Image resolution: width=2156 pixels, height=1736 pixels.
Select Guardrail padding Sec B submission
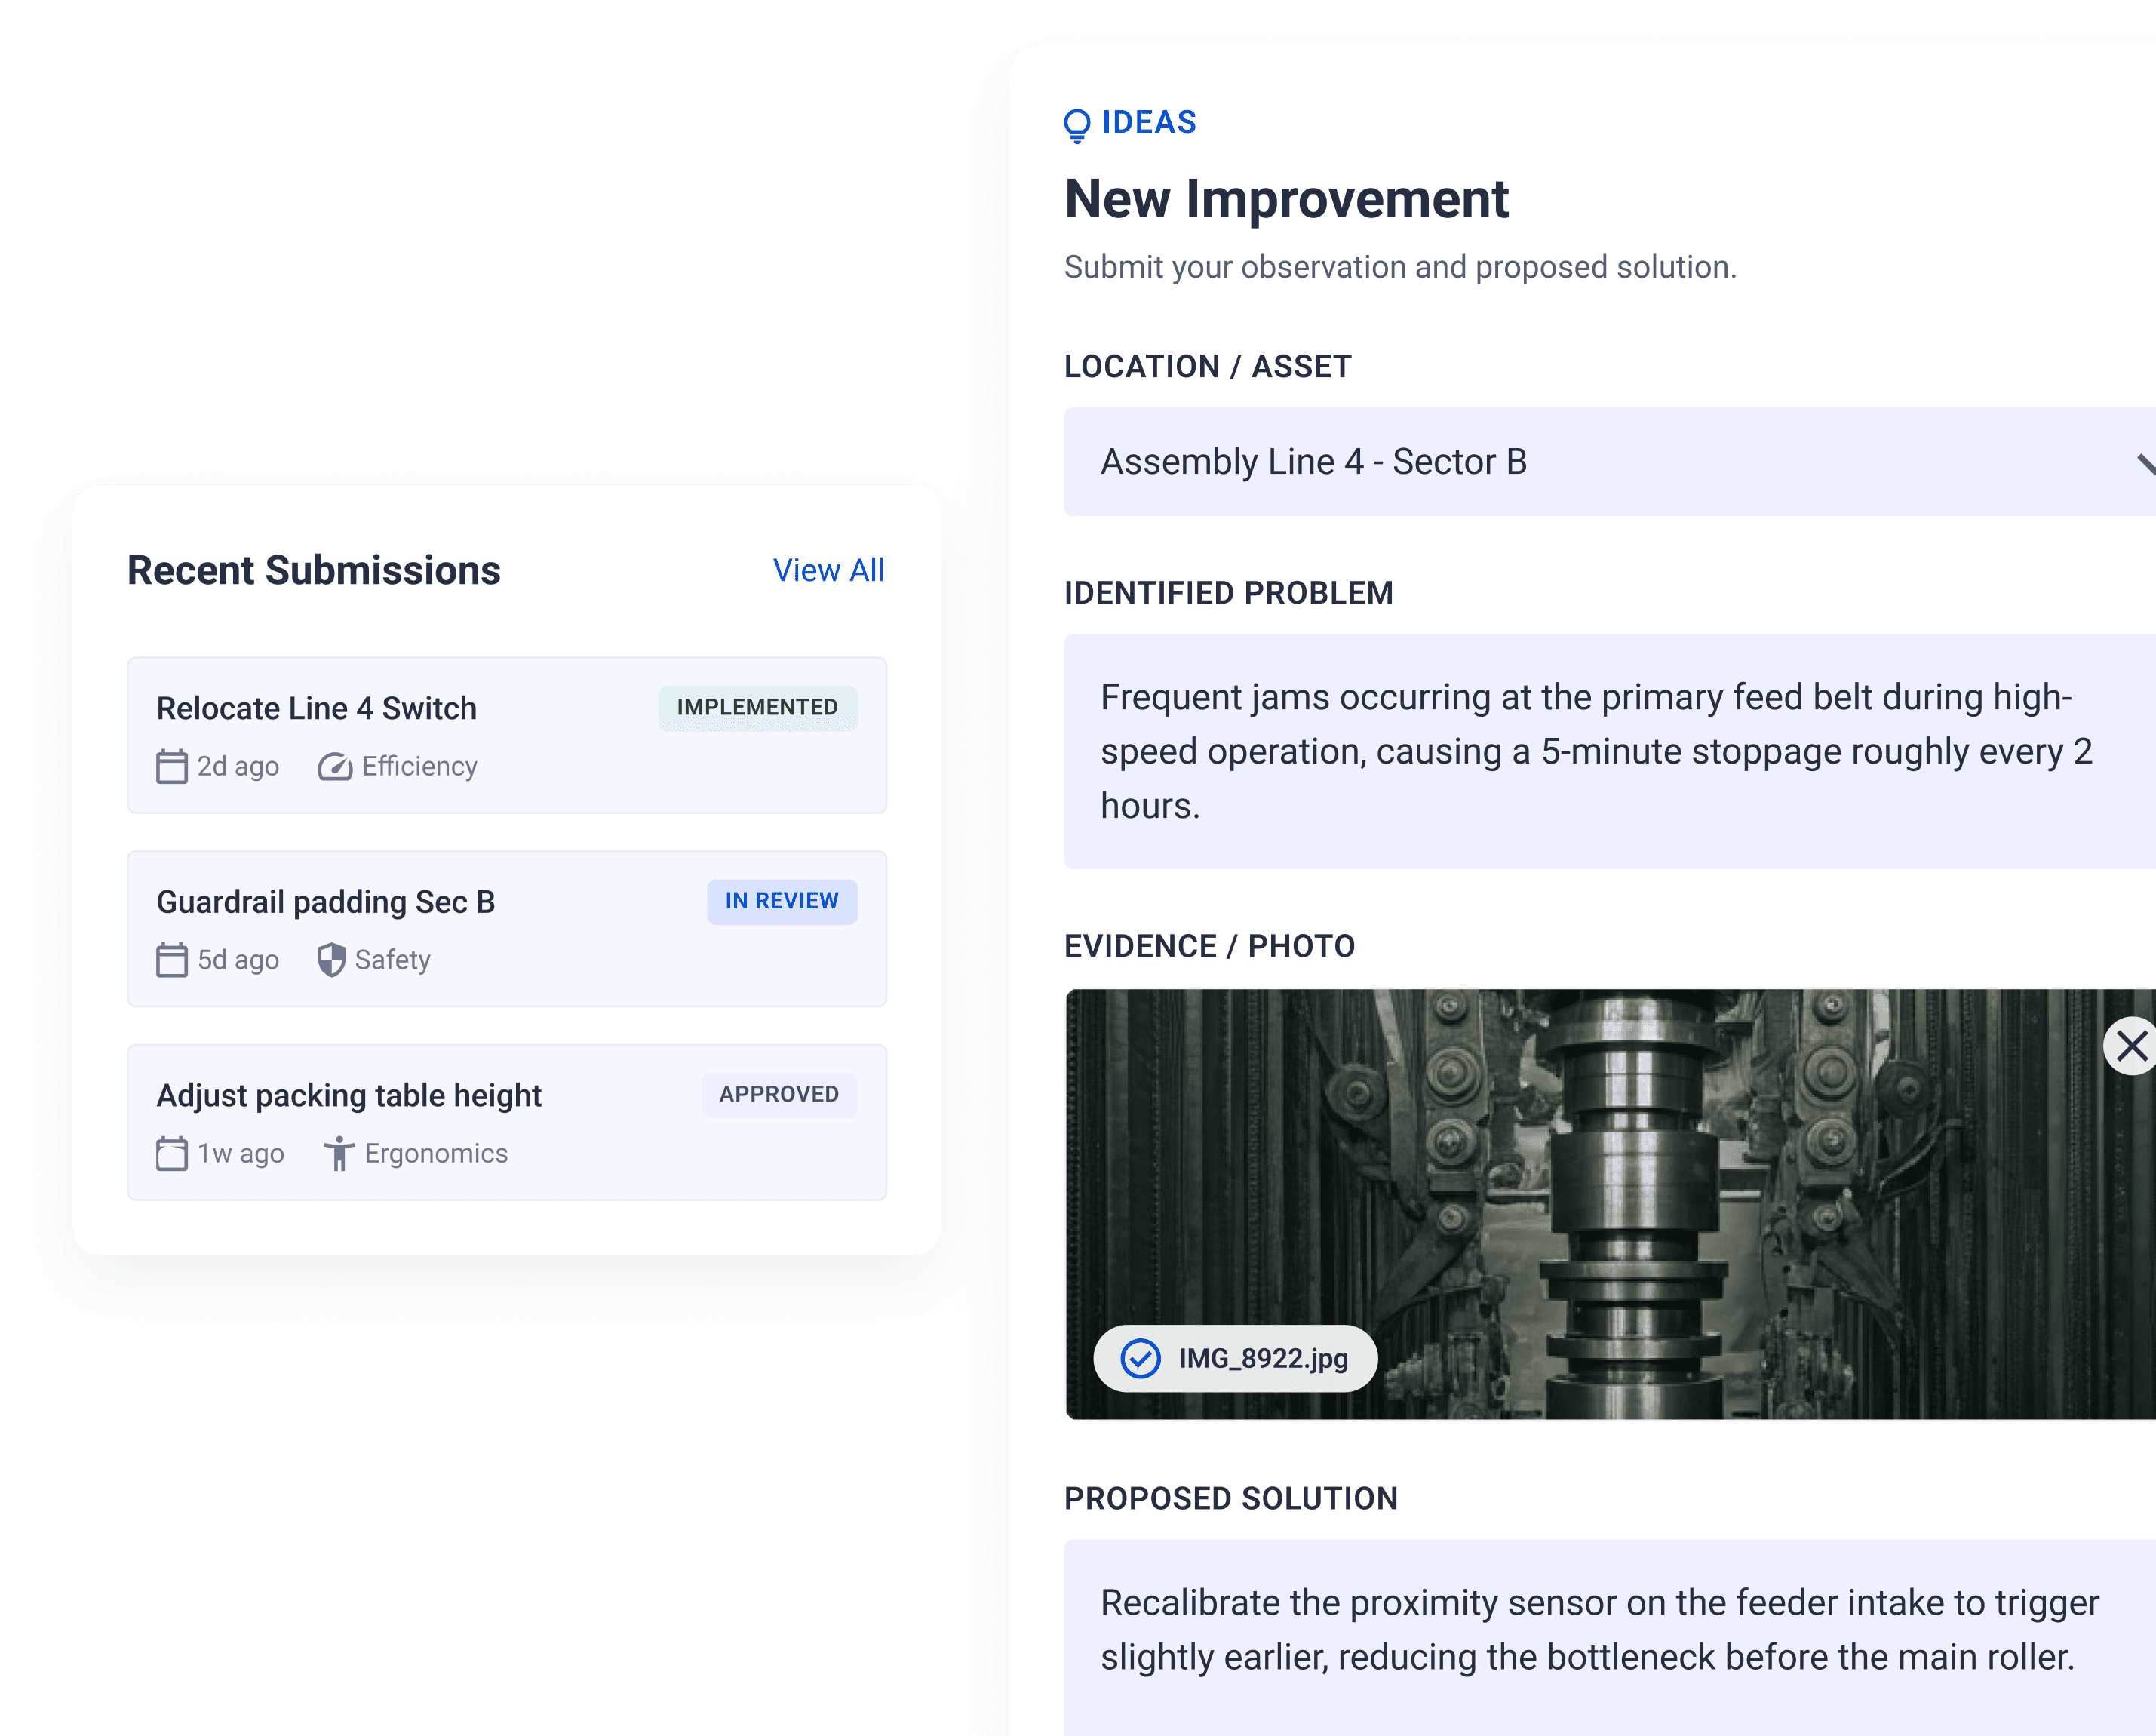pos(507,929)
